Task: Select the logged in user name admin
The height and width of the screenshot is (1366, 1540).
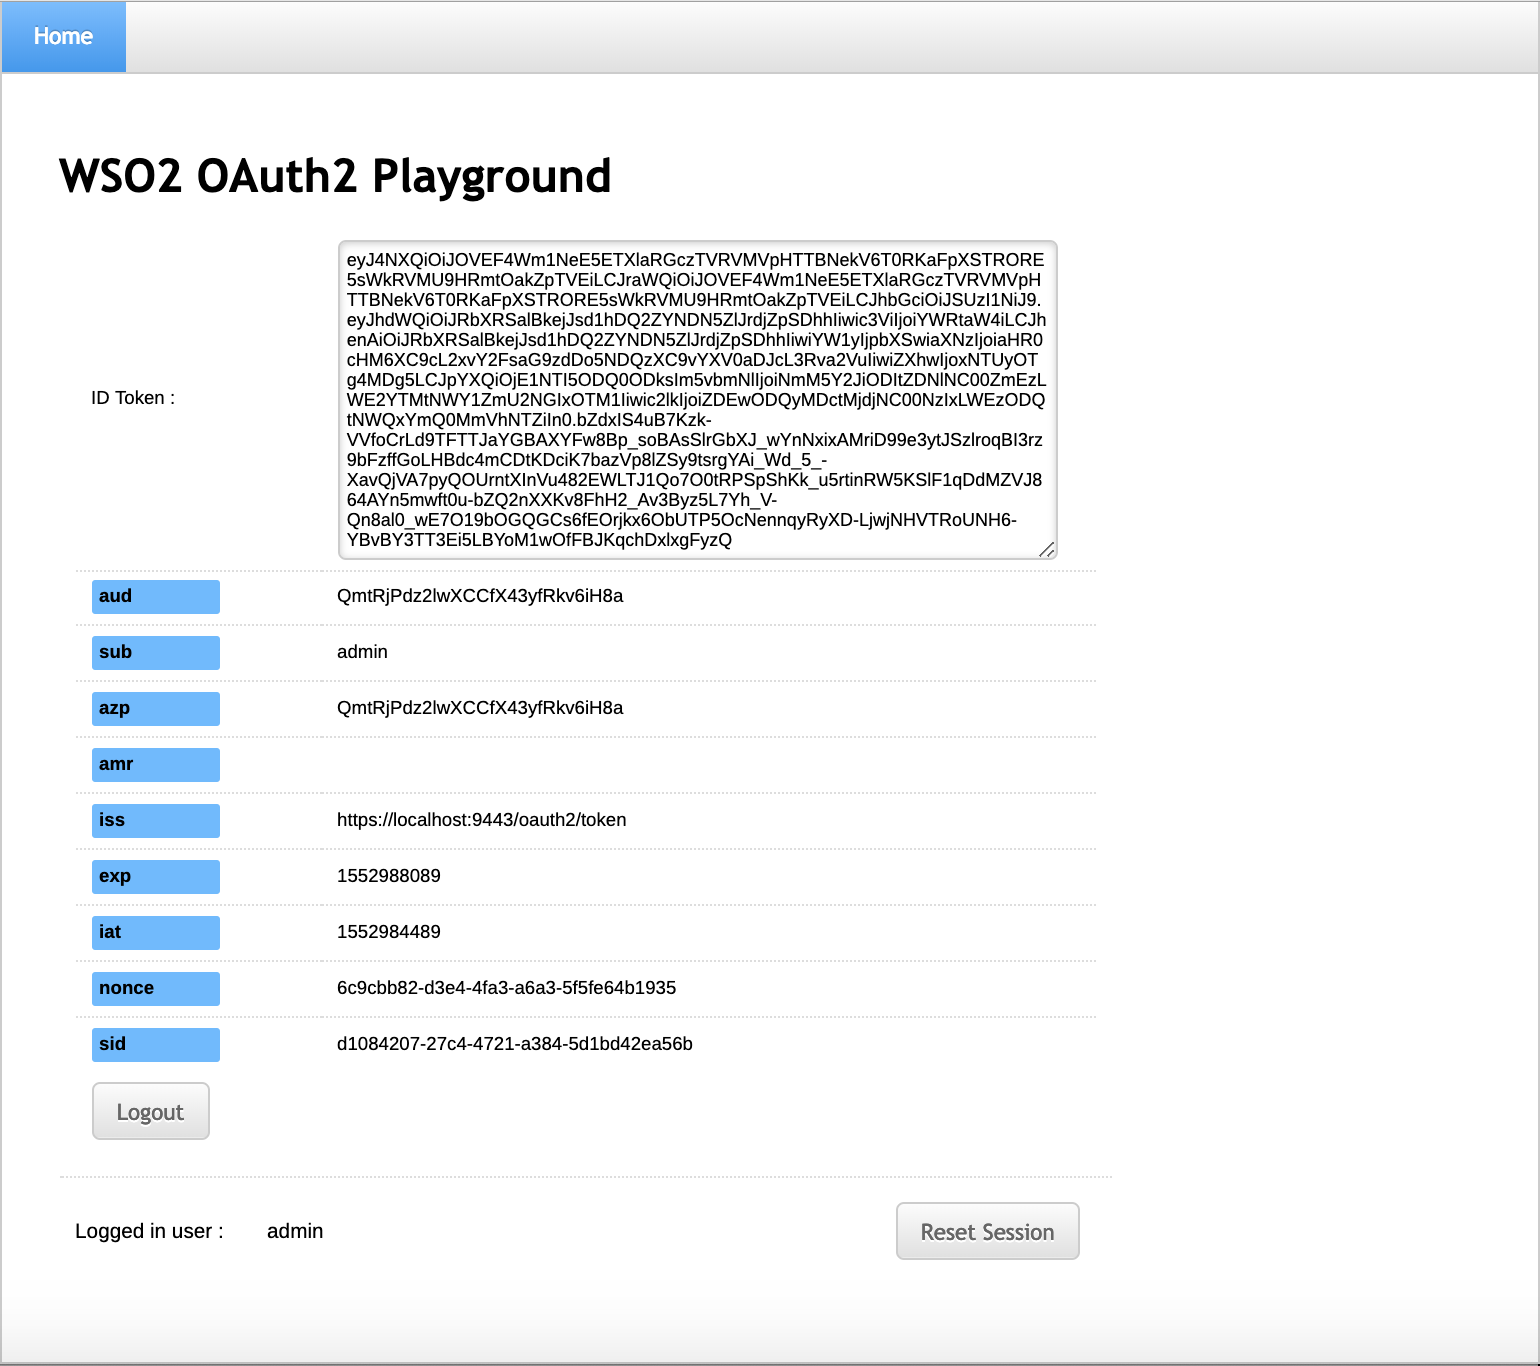Action: tap(295, 1231)
